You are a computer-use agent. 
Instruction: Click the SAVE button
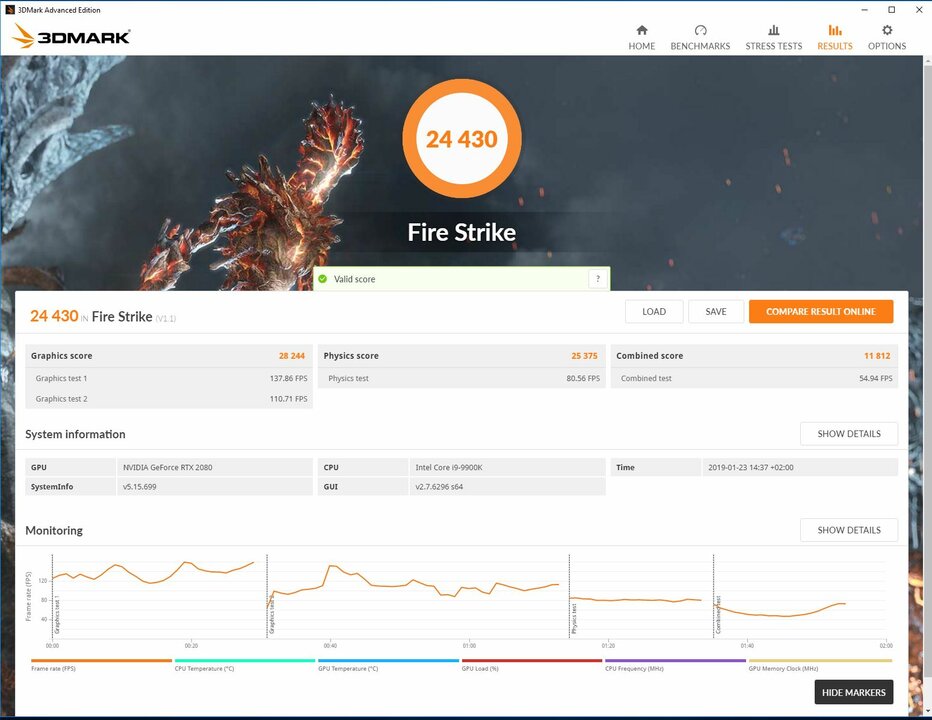coord(716,312)
